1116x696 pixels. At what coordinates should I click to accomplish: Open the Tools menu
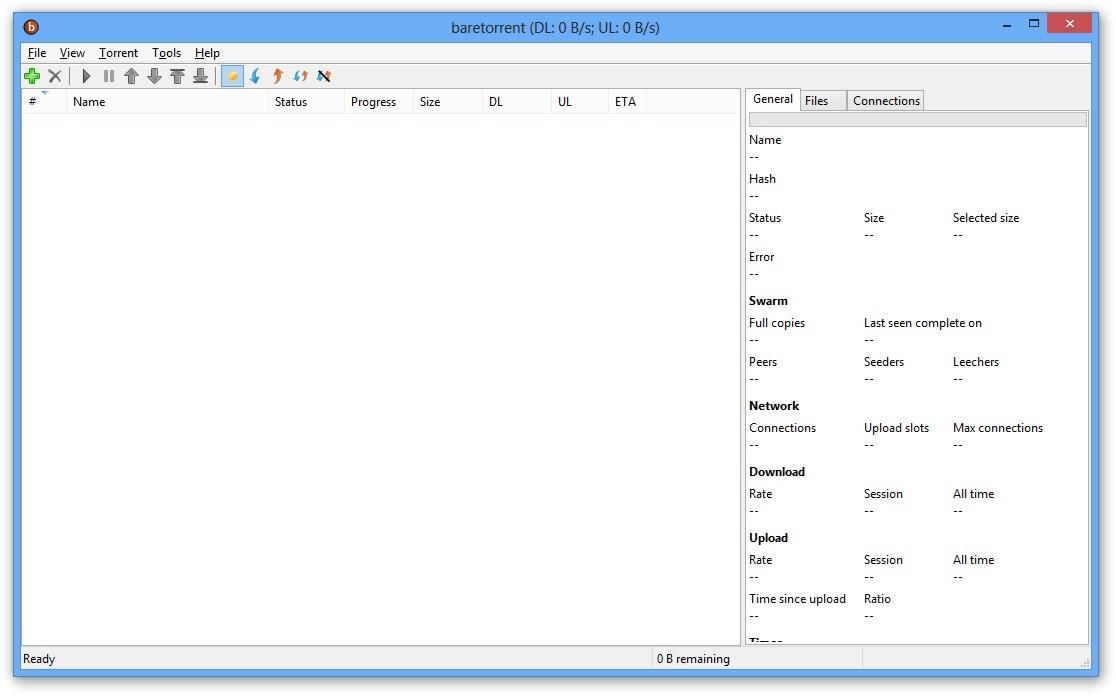[x=167, y=53]
